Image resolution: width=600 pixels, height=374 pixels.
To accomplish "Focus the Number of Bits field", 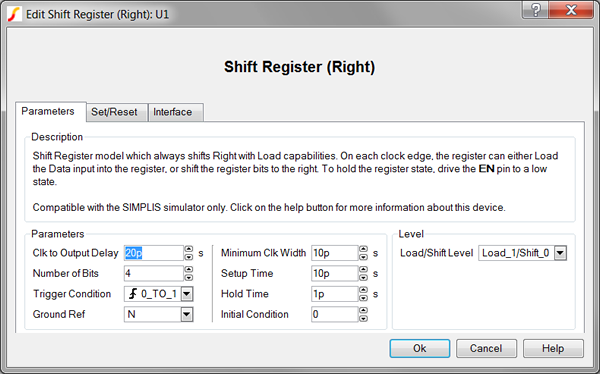I will (154, 273).
